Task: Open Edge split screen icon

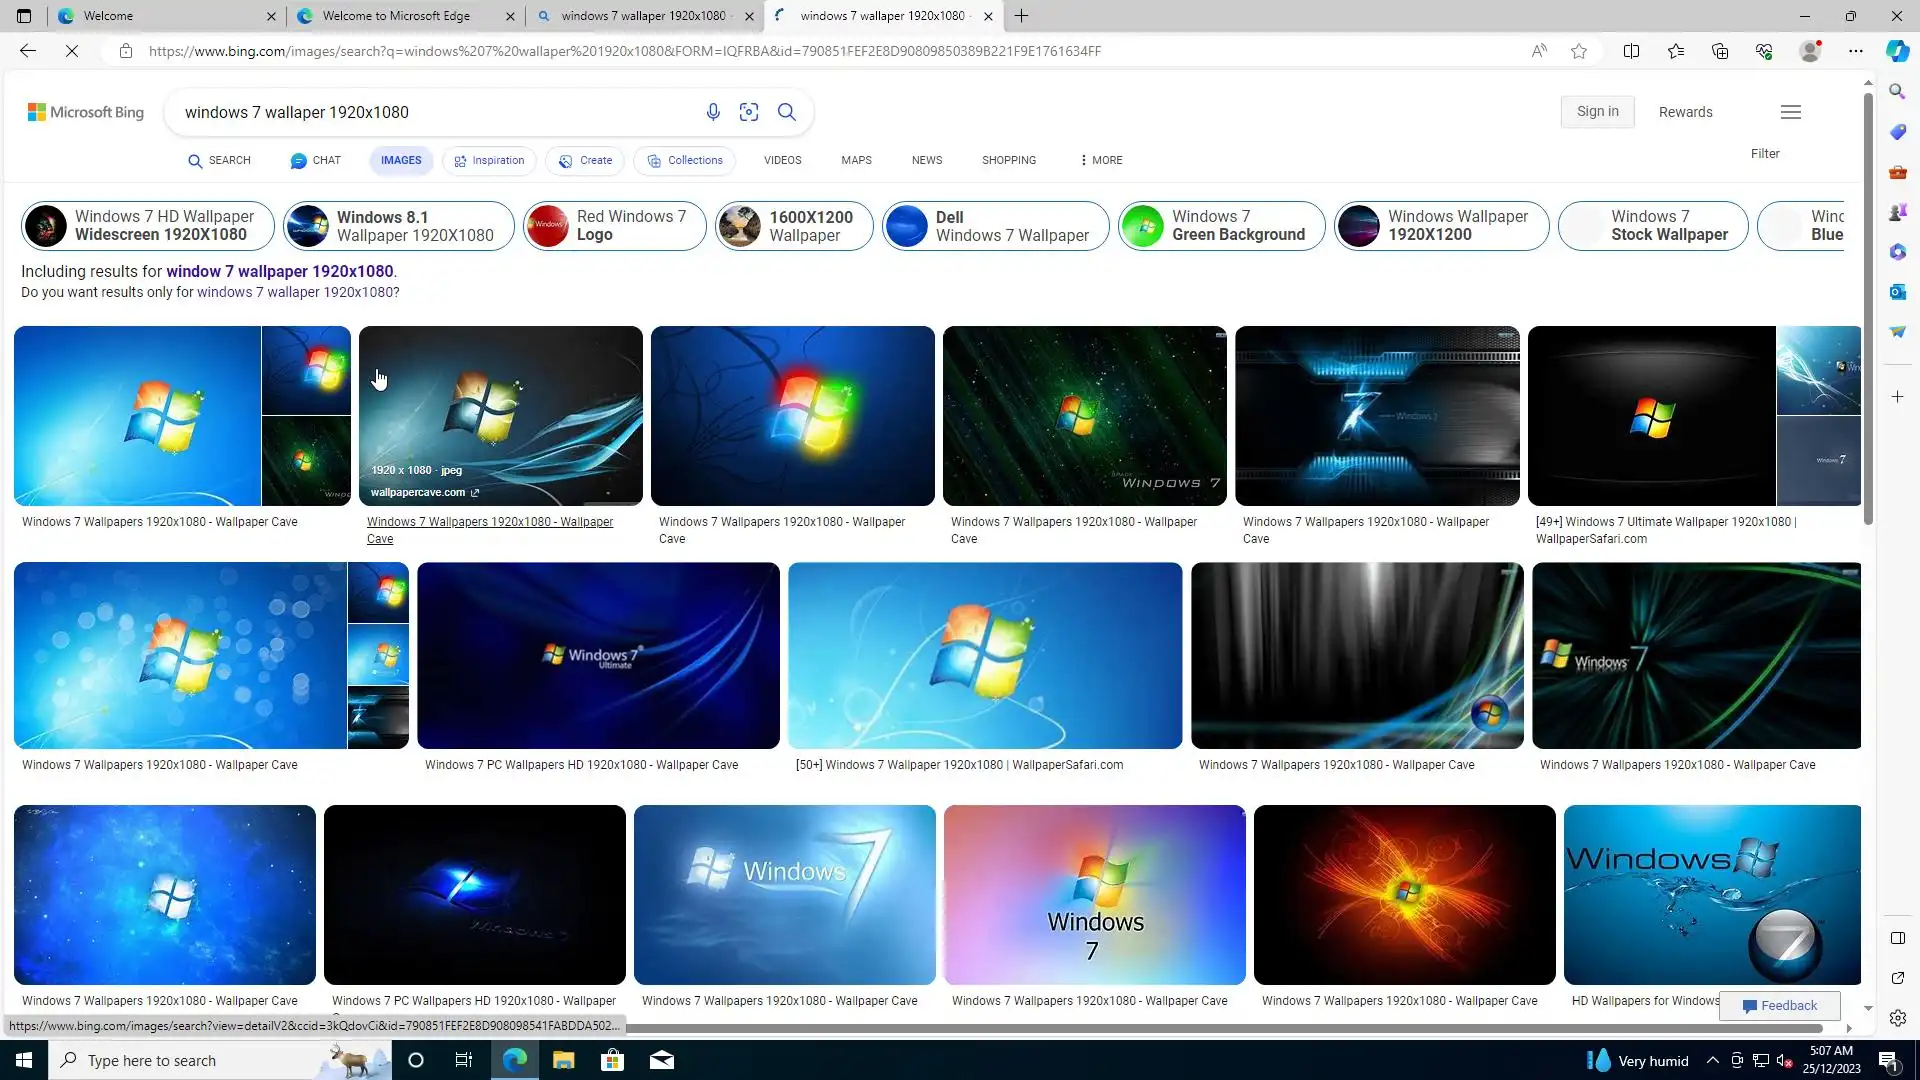Action: pyautogui.click(x=1631, y=51)
